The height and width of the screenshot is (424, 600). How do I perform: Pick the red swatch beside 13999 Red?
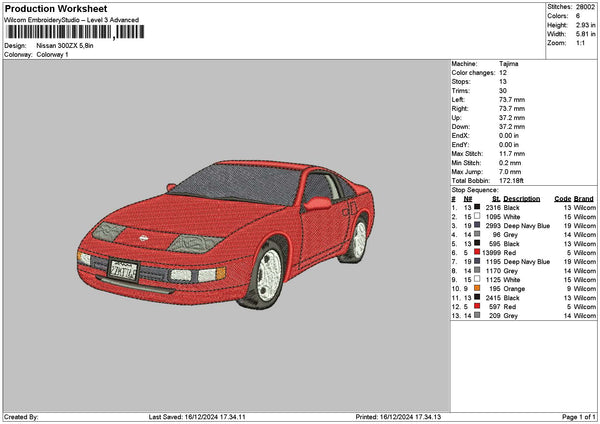click(477, 252)
